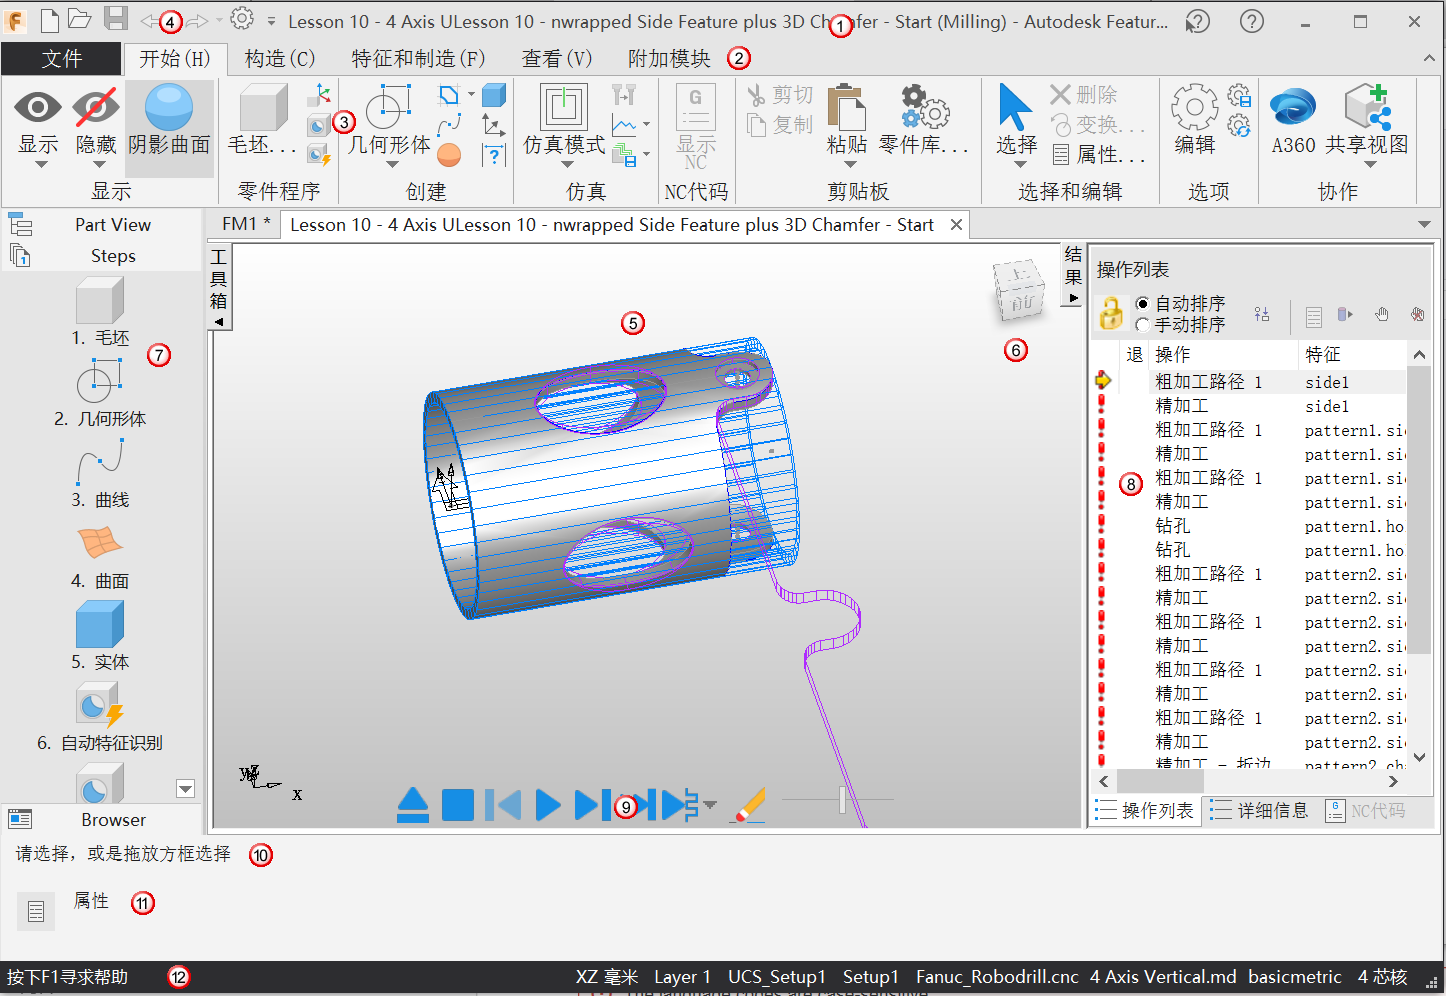Image resolution: width=1446 pixels, height=996 pixels.
Task: Switch to the FM1 document tab
Action: click(245, 224)
